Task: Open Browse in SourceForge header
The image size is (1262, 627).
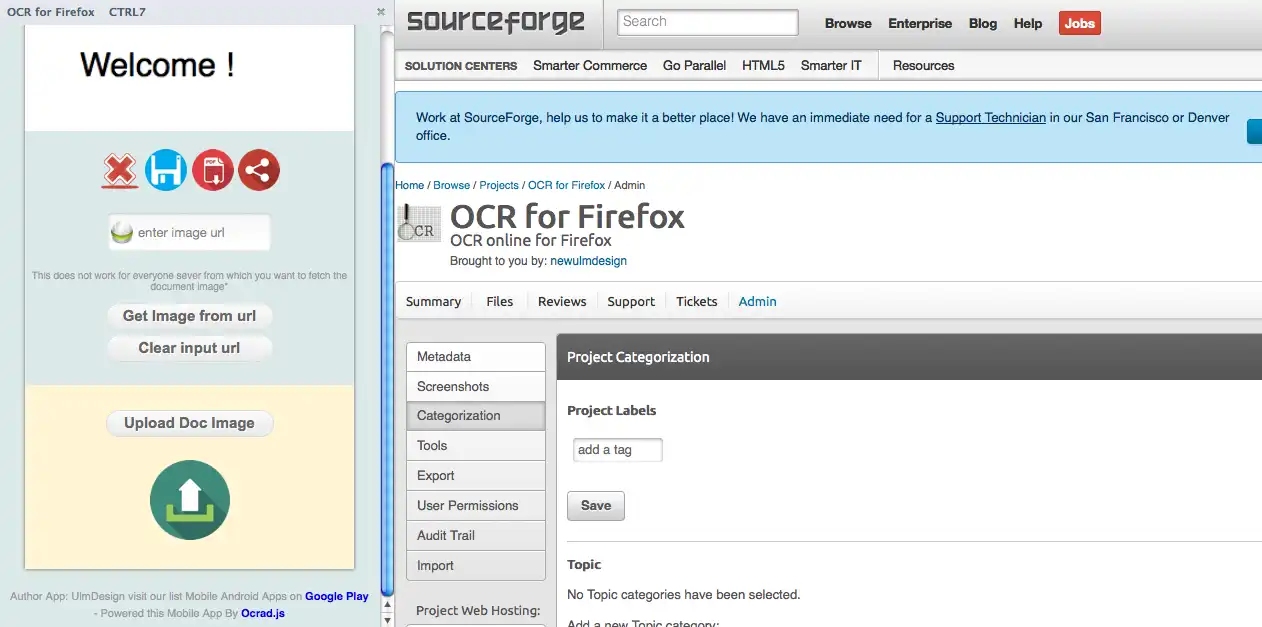Action: 848,23
